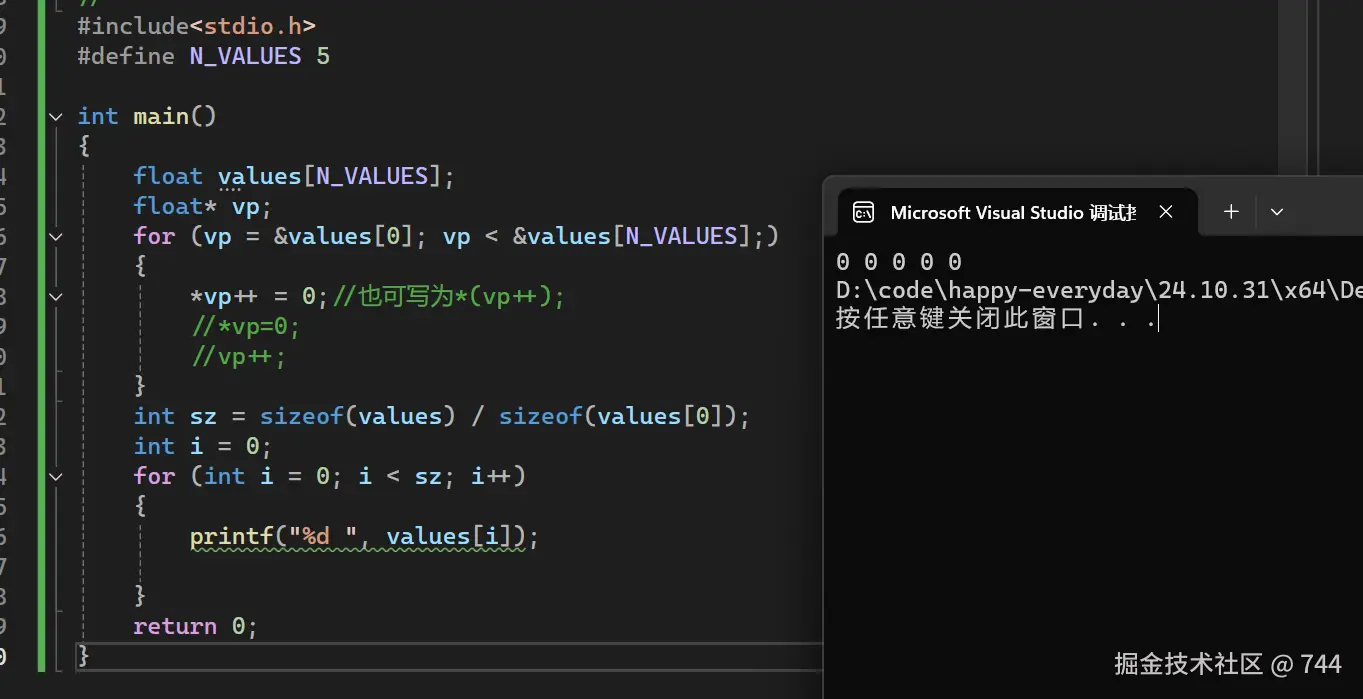Screen dimensions: 1363x699
Task: Select the N_VALUES macro definition
Action: click(246, 56)
